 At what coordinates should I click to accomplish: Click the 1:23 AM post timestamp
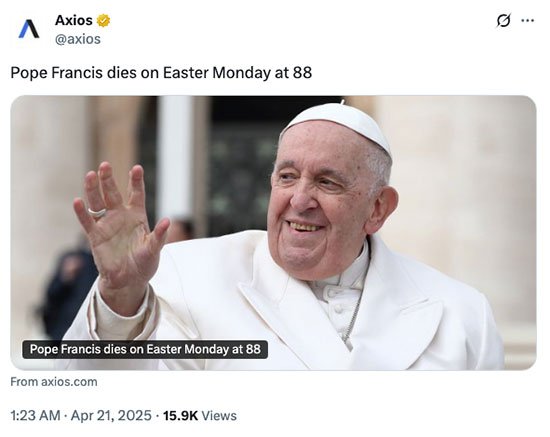click(35, 416)
